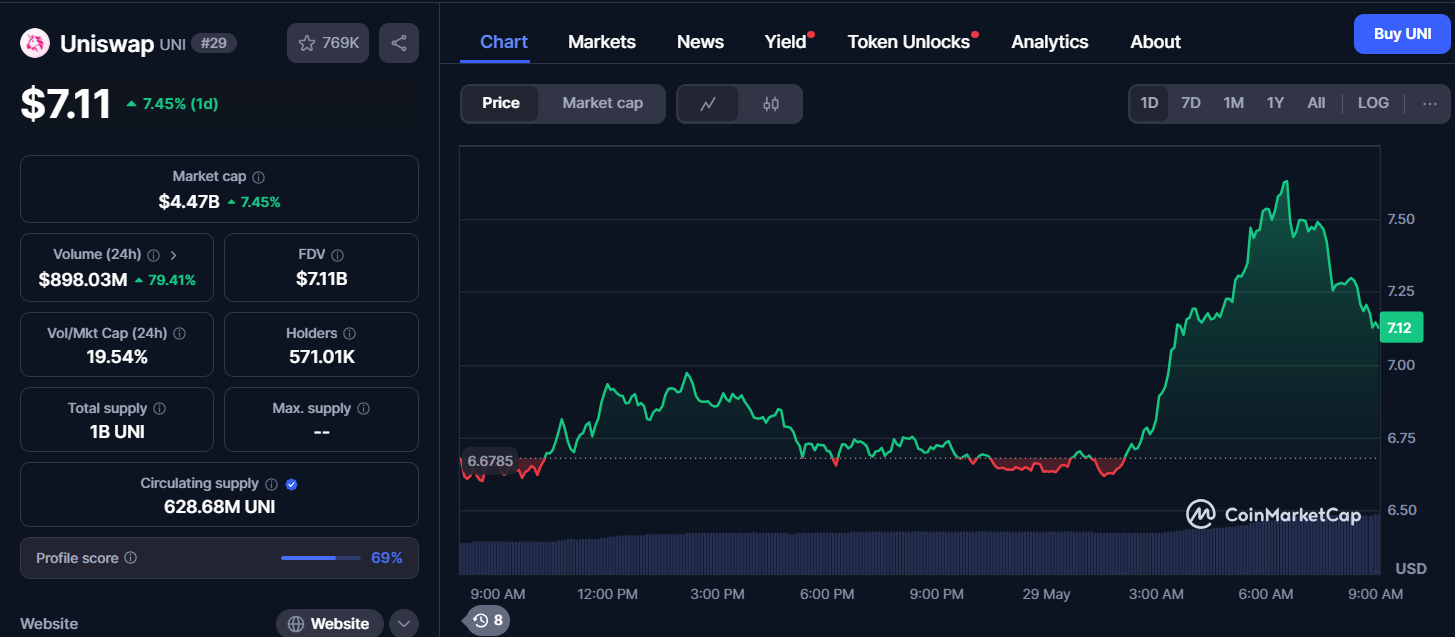1455x637 pixels.
Task: Click the Vol/Mkt Cap (24h) info icon
Action: (179, 333)
